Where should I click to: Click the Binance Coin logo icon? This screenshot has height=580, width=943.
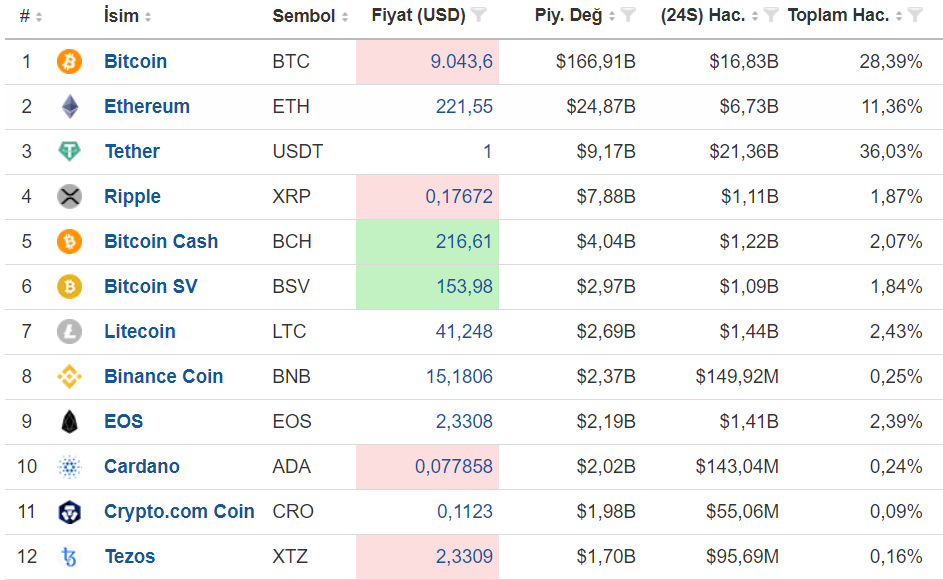69,377
